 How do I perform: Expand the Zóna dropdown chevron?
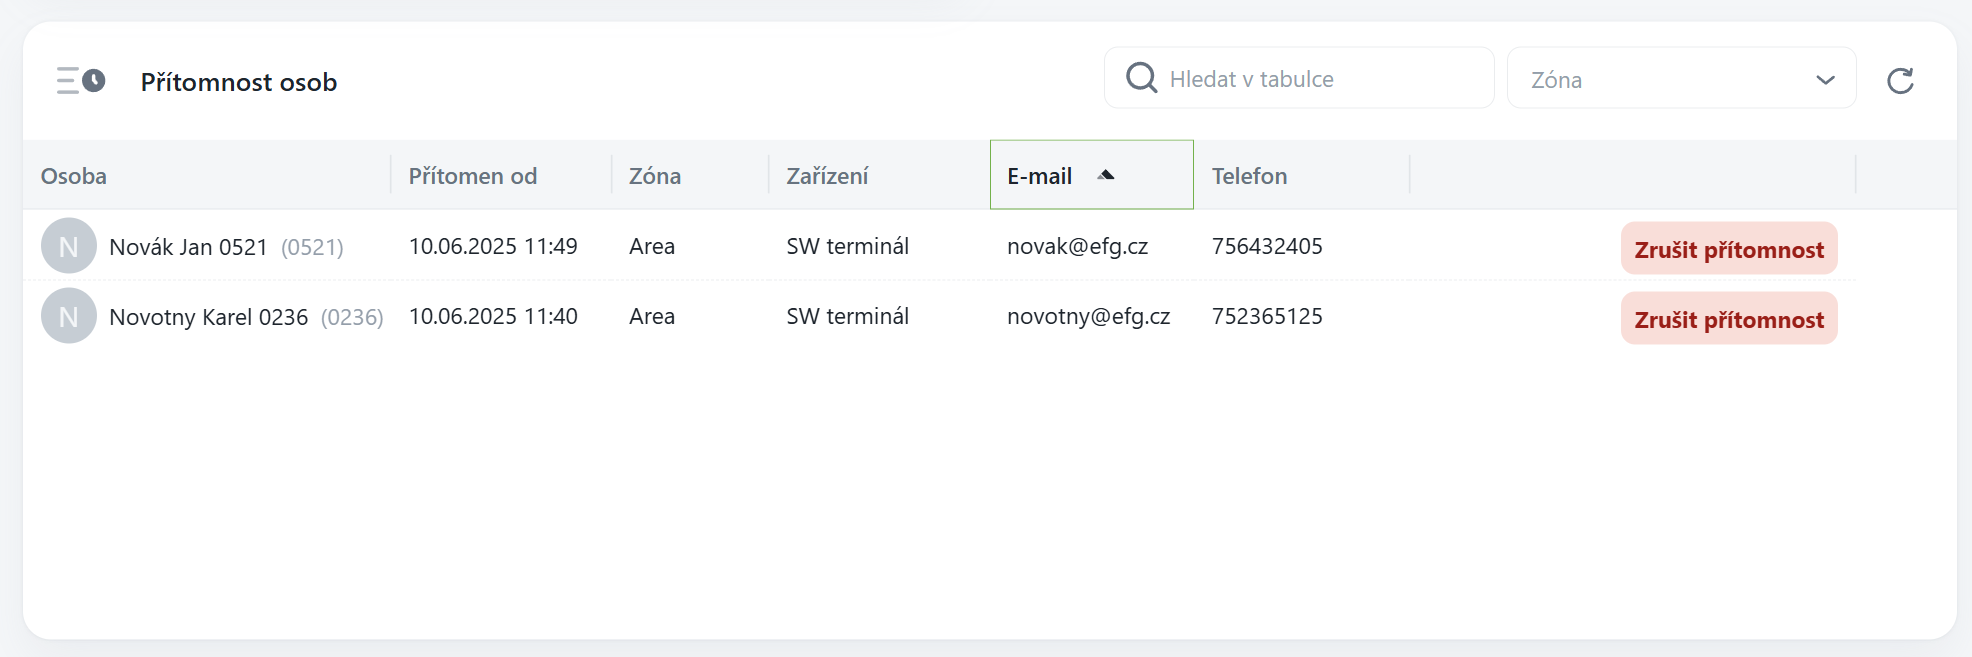tap(1825, 80)
